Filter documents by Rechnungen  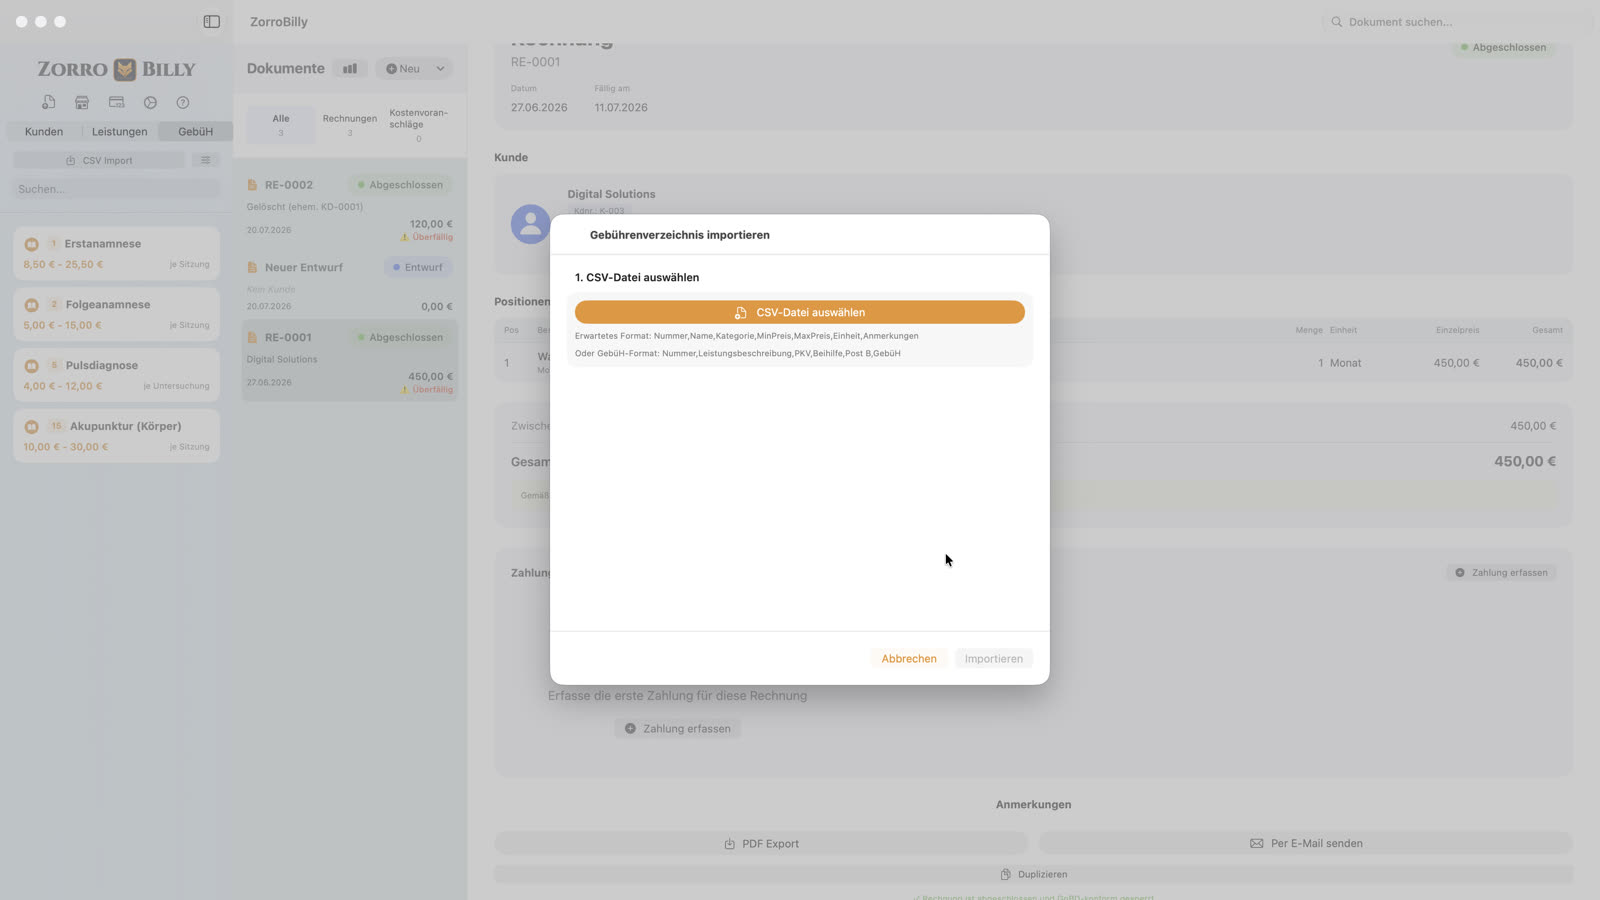click(350, 124)
